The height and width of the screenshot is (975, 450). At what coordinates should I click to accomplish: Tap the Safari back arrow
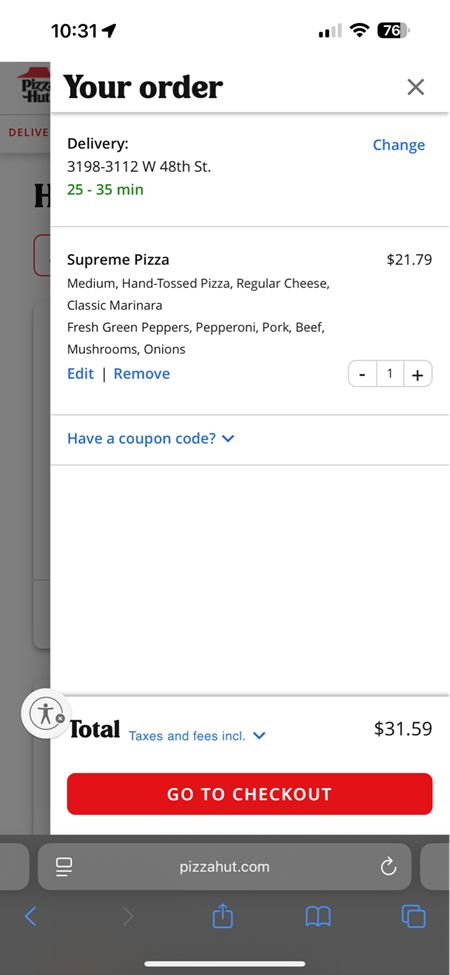30,916
